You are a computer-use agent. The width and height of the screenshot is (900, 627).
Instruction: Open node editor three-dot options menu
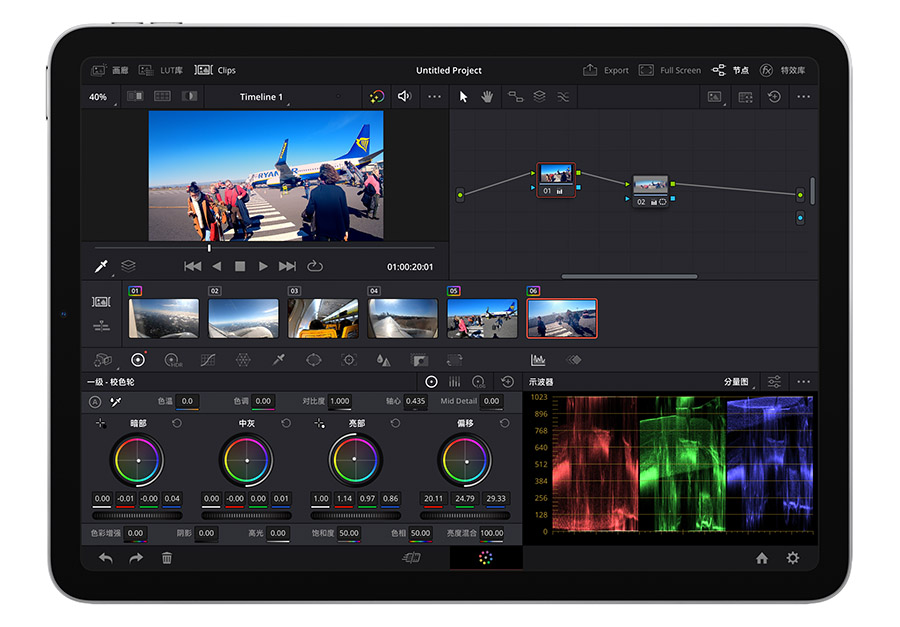click(x=804, y=96)
